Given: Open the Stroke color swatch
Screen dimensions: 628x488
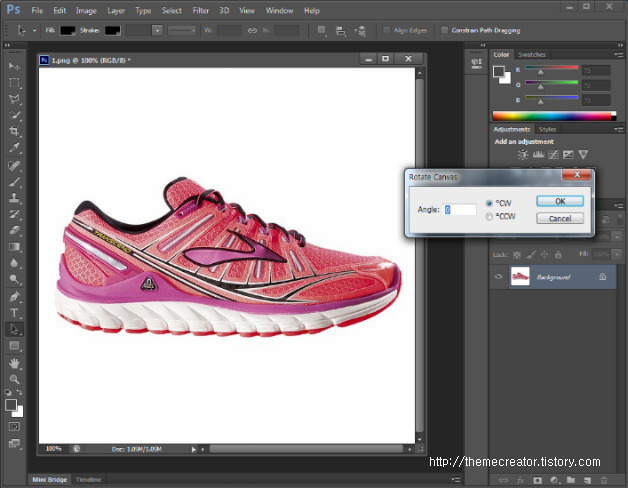Looking at the screenshot, I should tap(113, 30).
